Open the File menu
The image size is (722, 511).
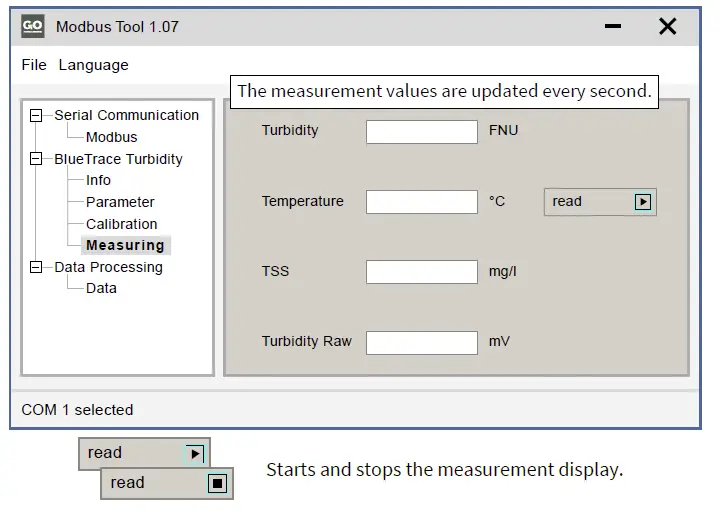(34, 65)
